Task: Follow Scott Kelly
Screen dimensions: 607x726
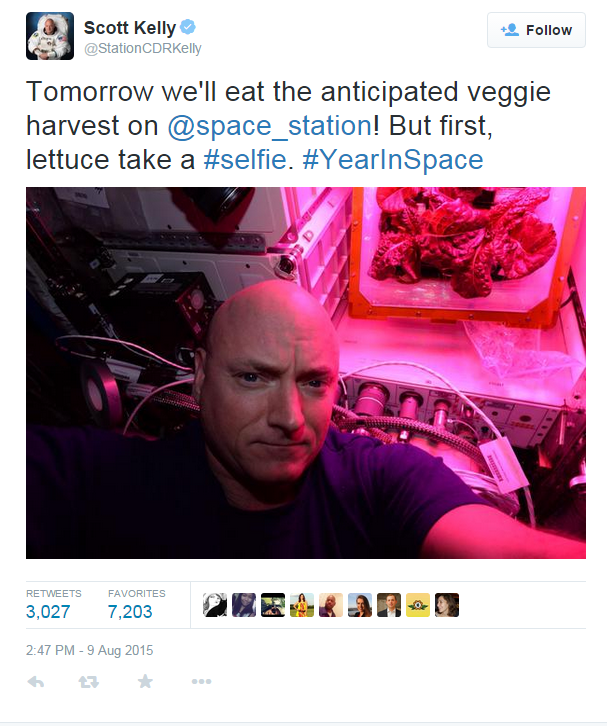Action: pos(536,30)
